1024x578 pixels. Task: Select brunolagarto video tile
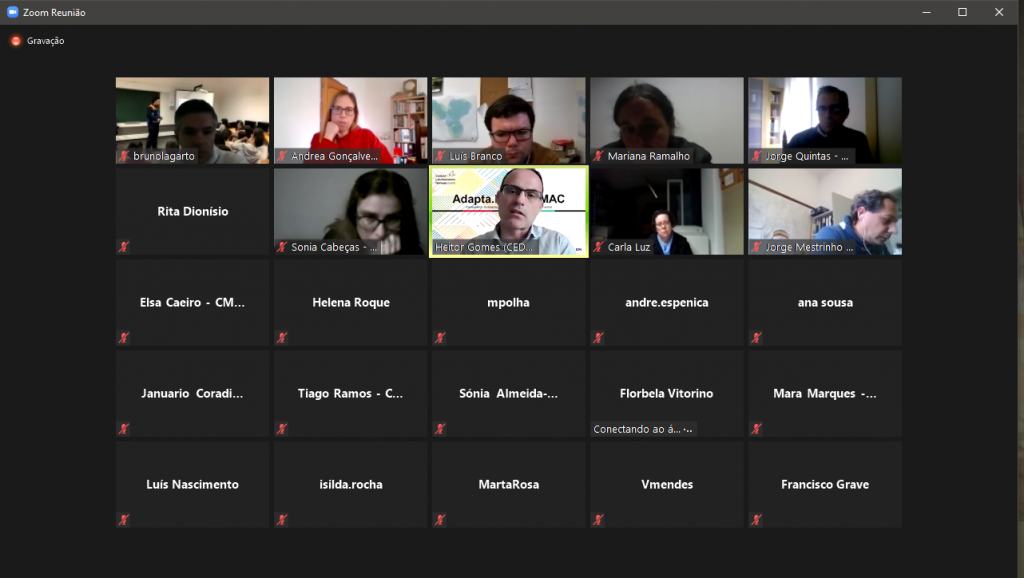click(x=193, y=120)
